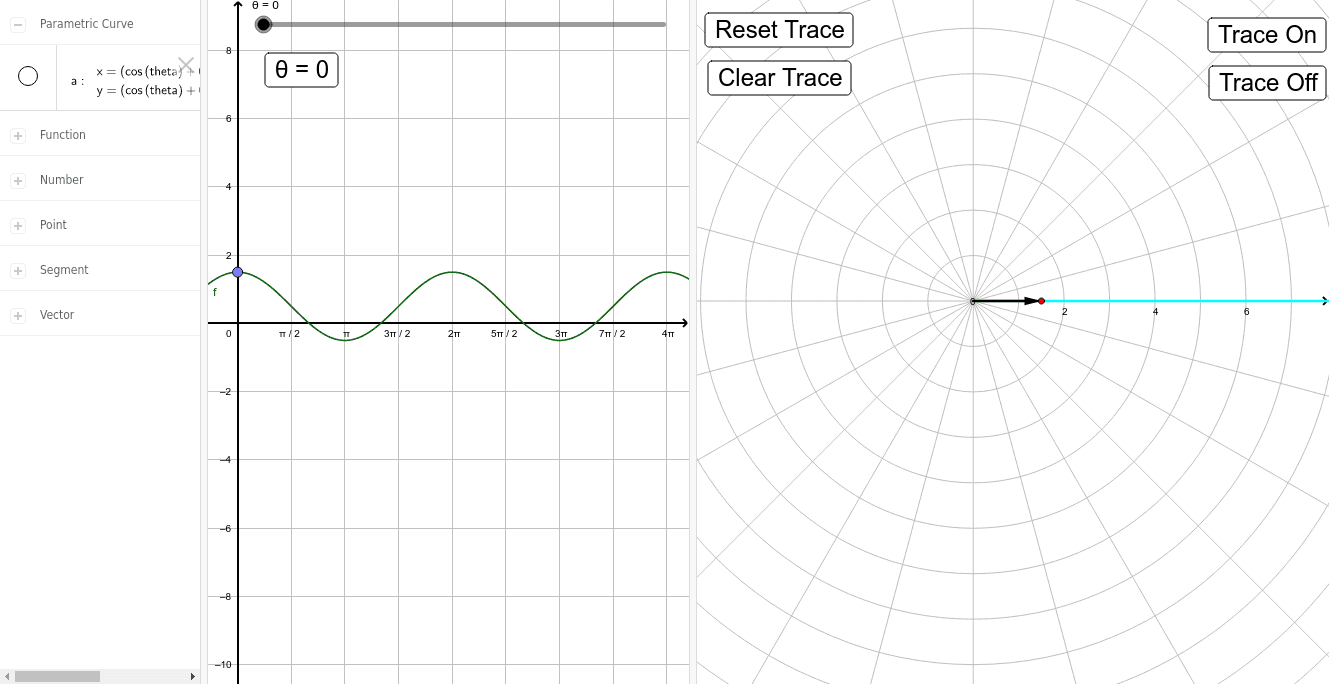Click the theta slider handle
1331x686 pixels.
coord(263,24)
